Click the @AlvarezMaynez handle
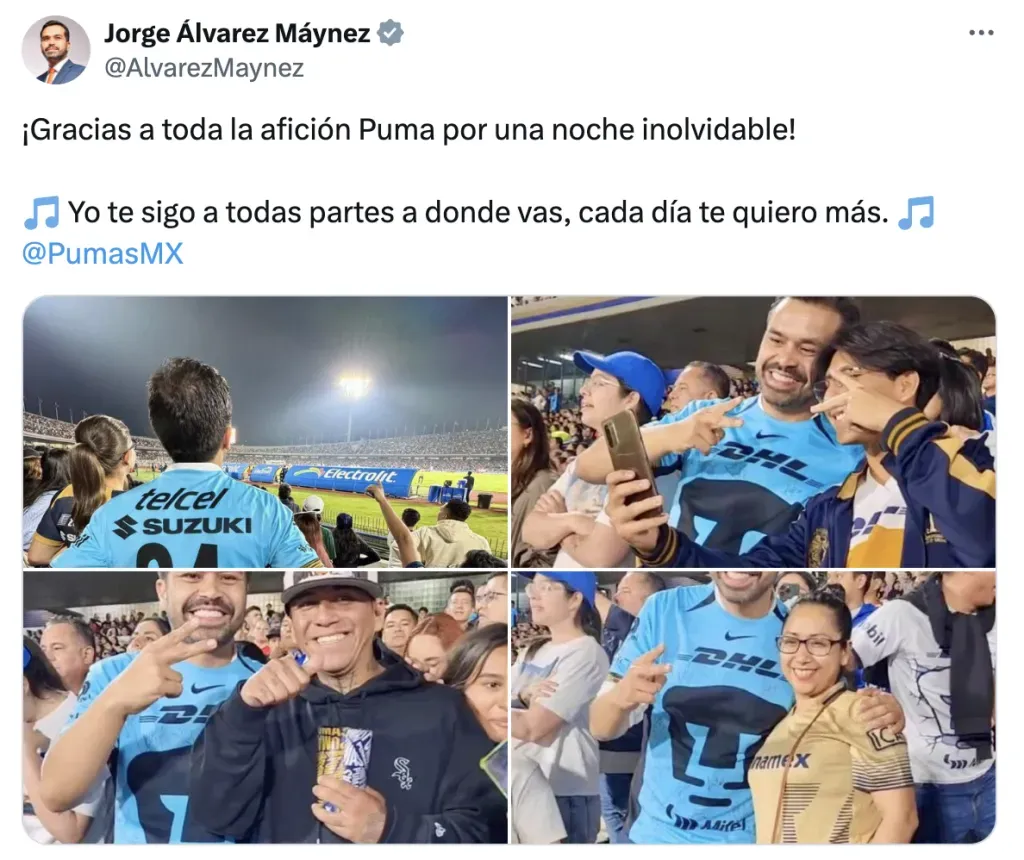 click(204, 67)
